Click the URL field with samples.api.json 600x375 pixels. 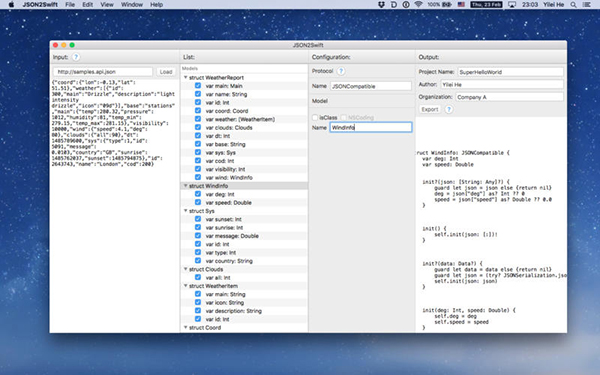[x=103, y=72]
